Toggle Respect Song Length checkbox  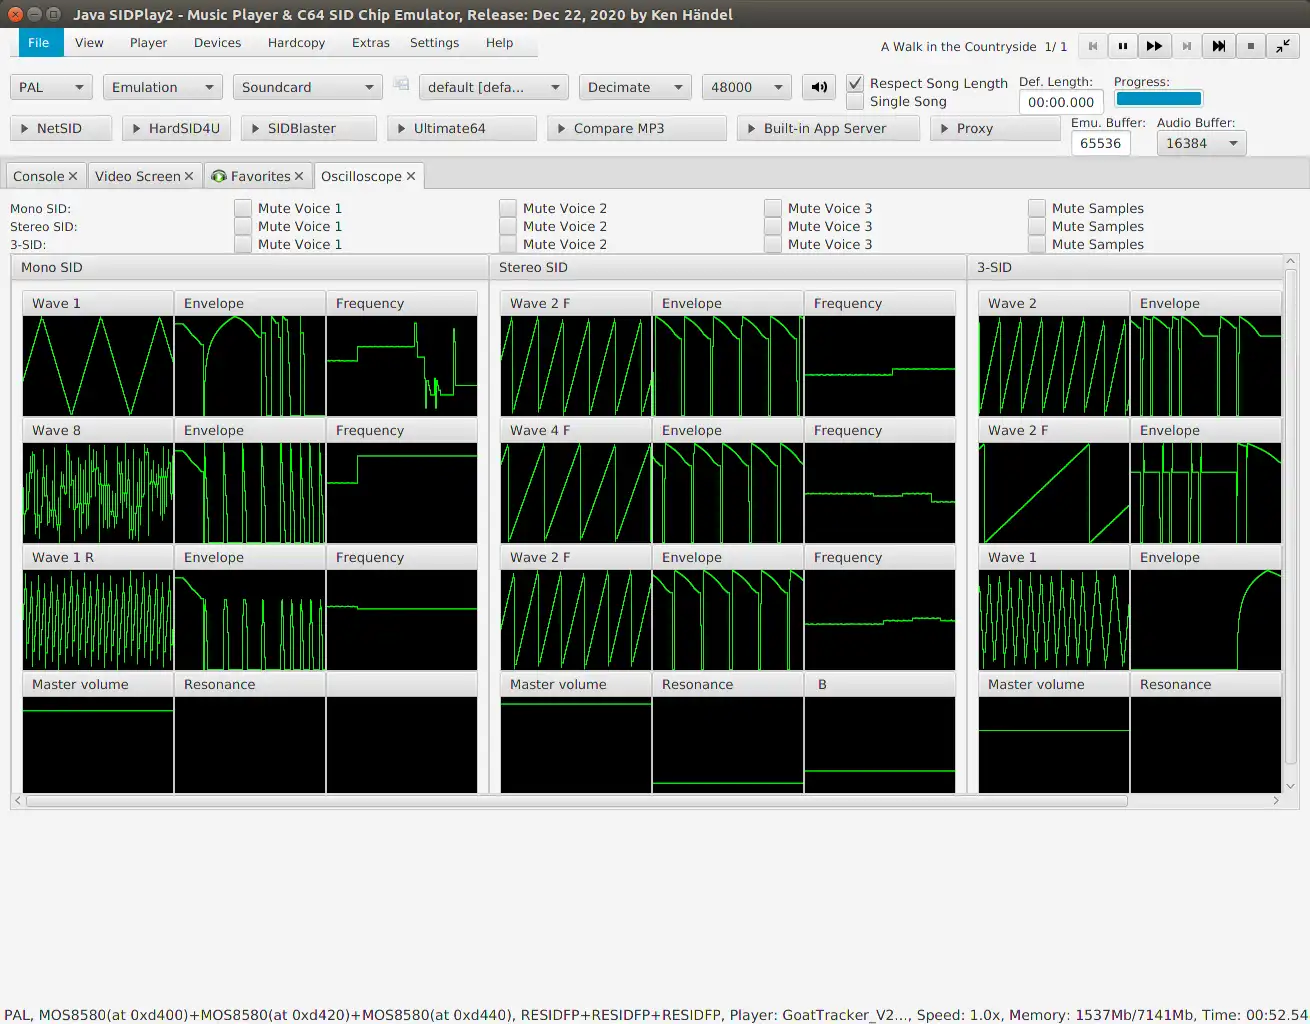pos(855,83)
